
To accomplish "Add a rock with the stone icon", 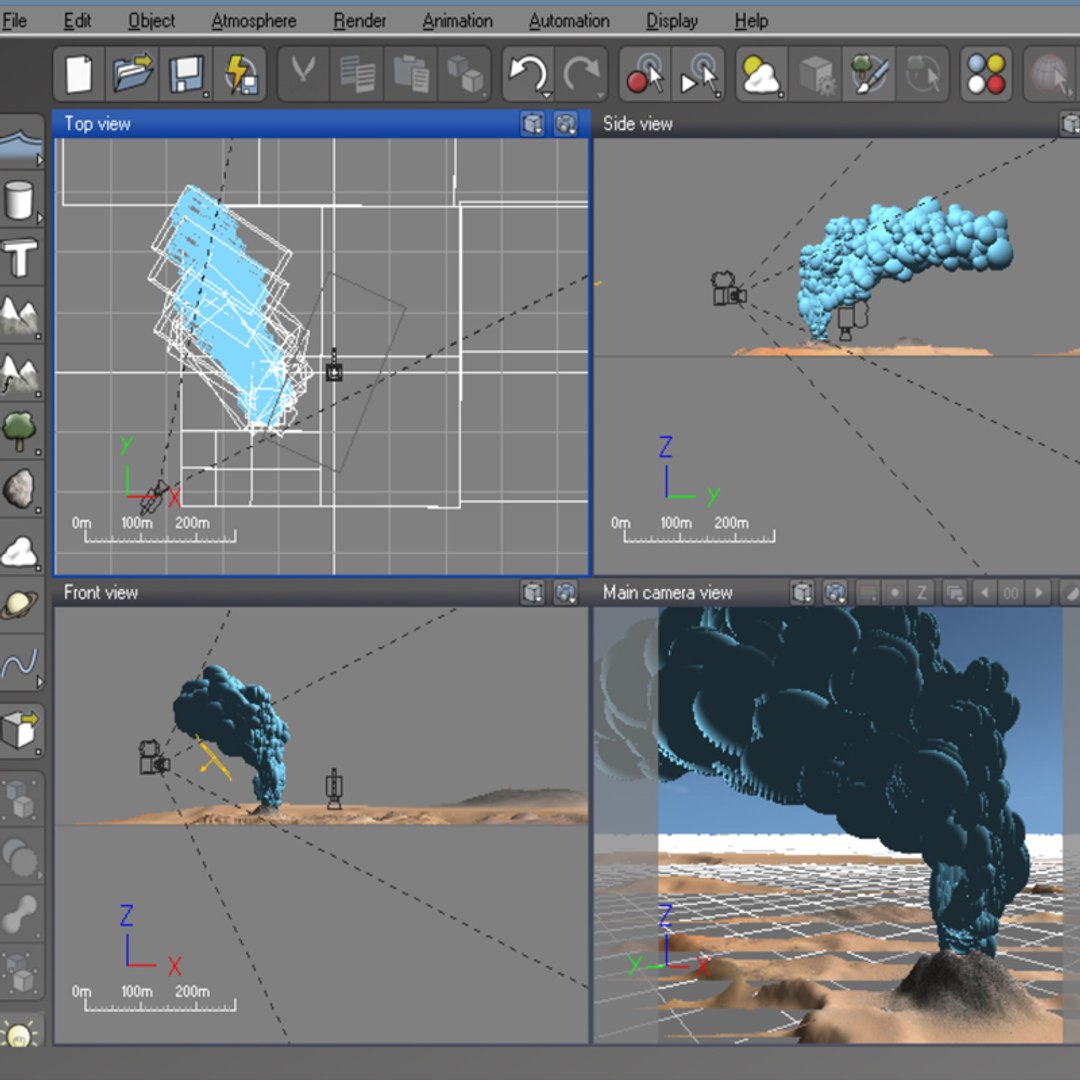I will point(21,490).
